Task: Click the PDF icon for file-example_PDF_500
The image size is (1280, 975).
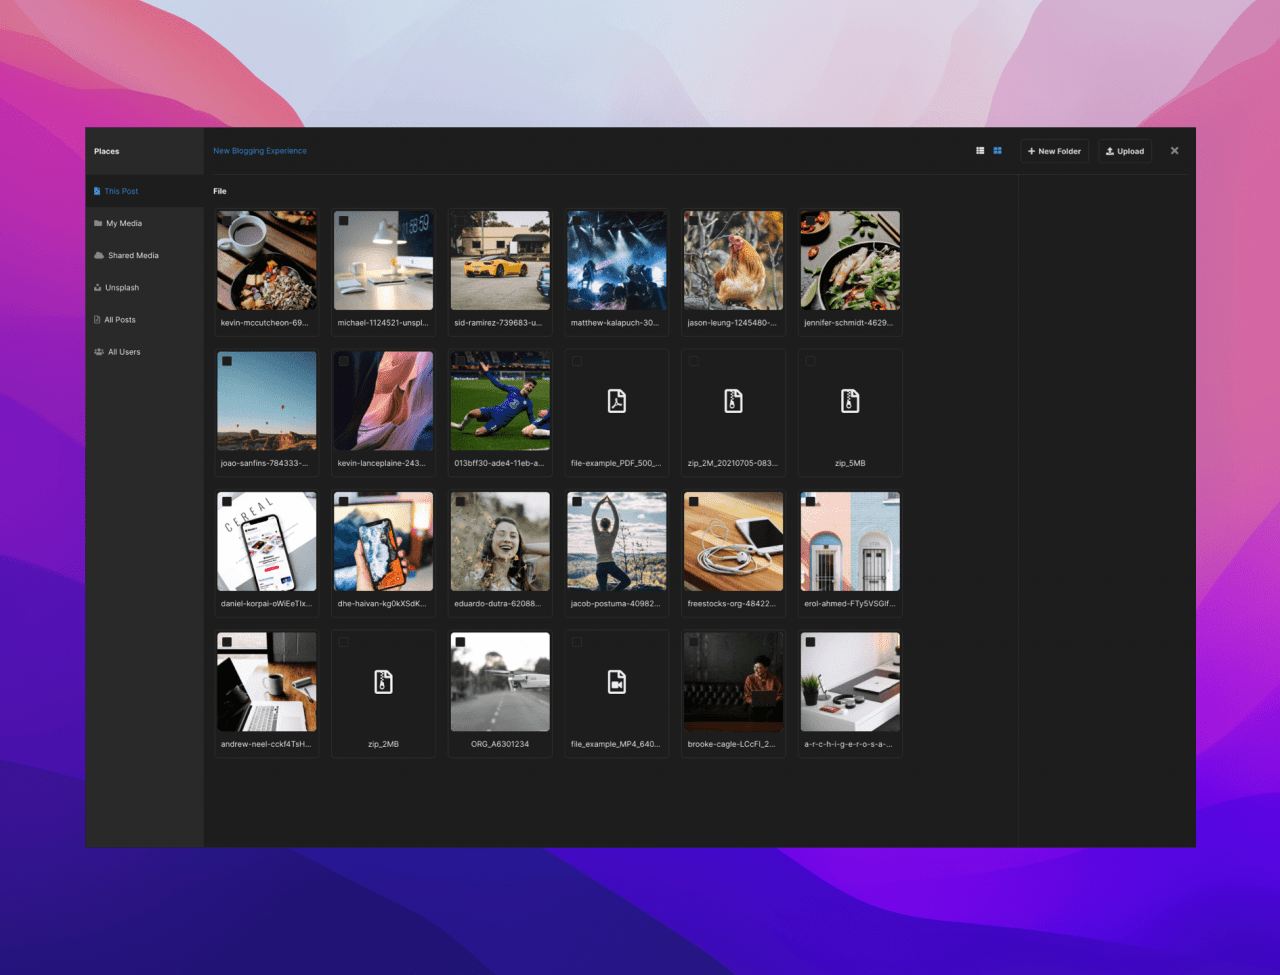Action: pos(617,401)
